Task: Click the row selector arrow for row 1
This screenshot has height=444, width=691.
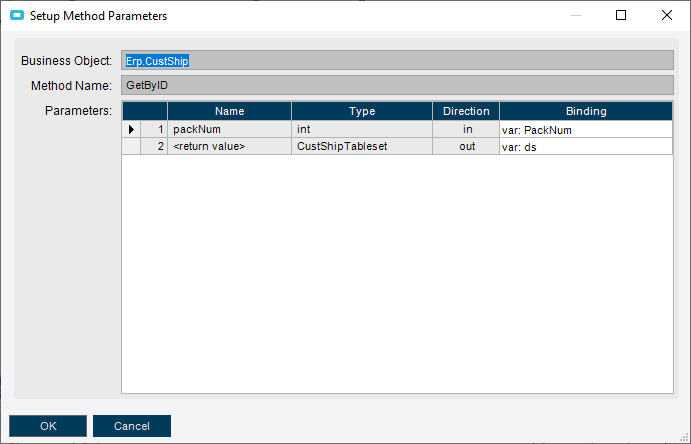Action: tap(131, 129)
